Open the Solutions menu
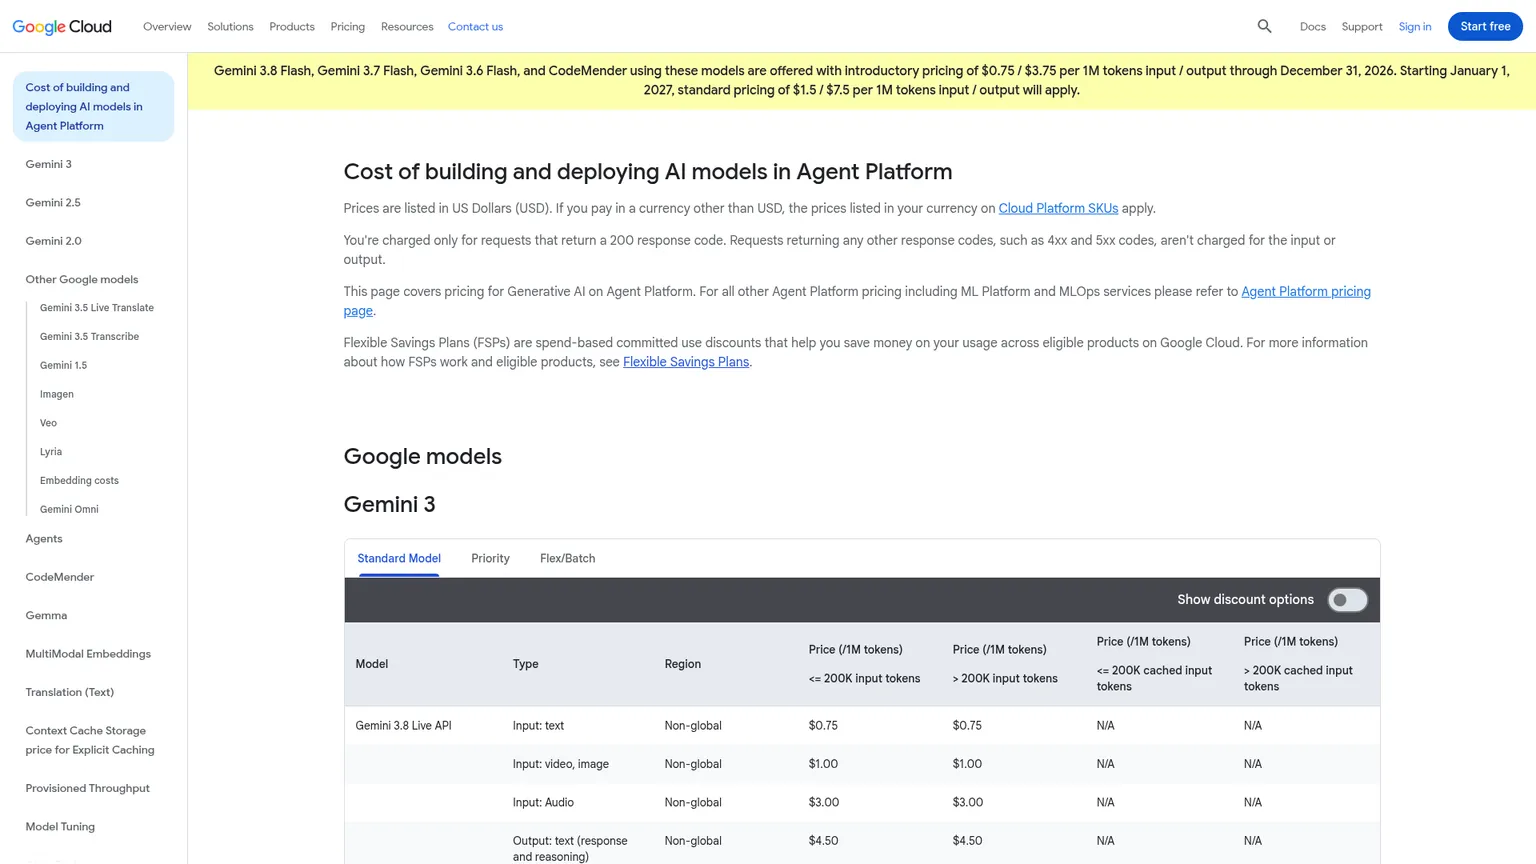Image resolution: width=1536 pixels, height=864 pixels. click(230, 27)
